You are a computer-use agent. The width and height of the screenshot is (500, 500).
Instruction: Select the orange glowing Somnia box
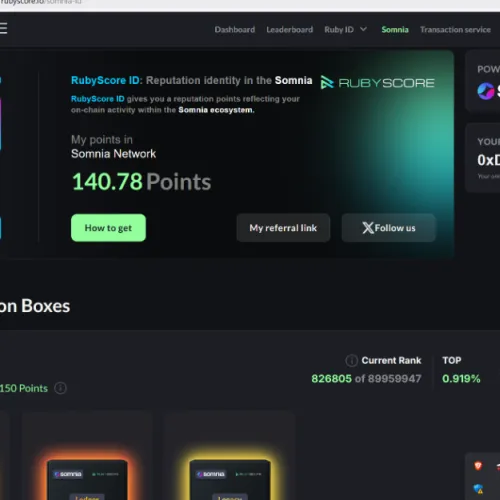point(87,480)
